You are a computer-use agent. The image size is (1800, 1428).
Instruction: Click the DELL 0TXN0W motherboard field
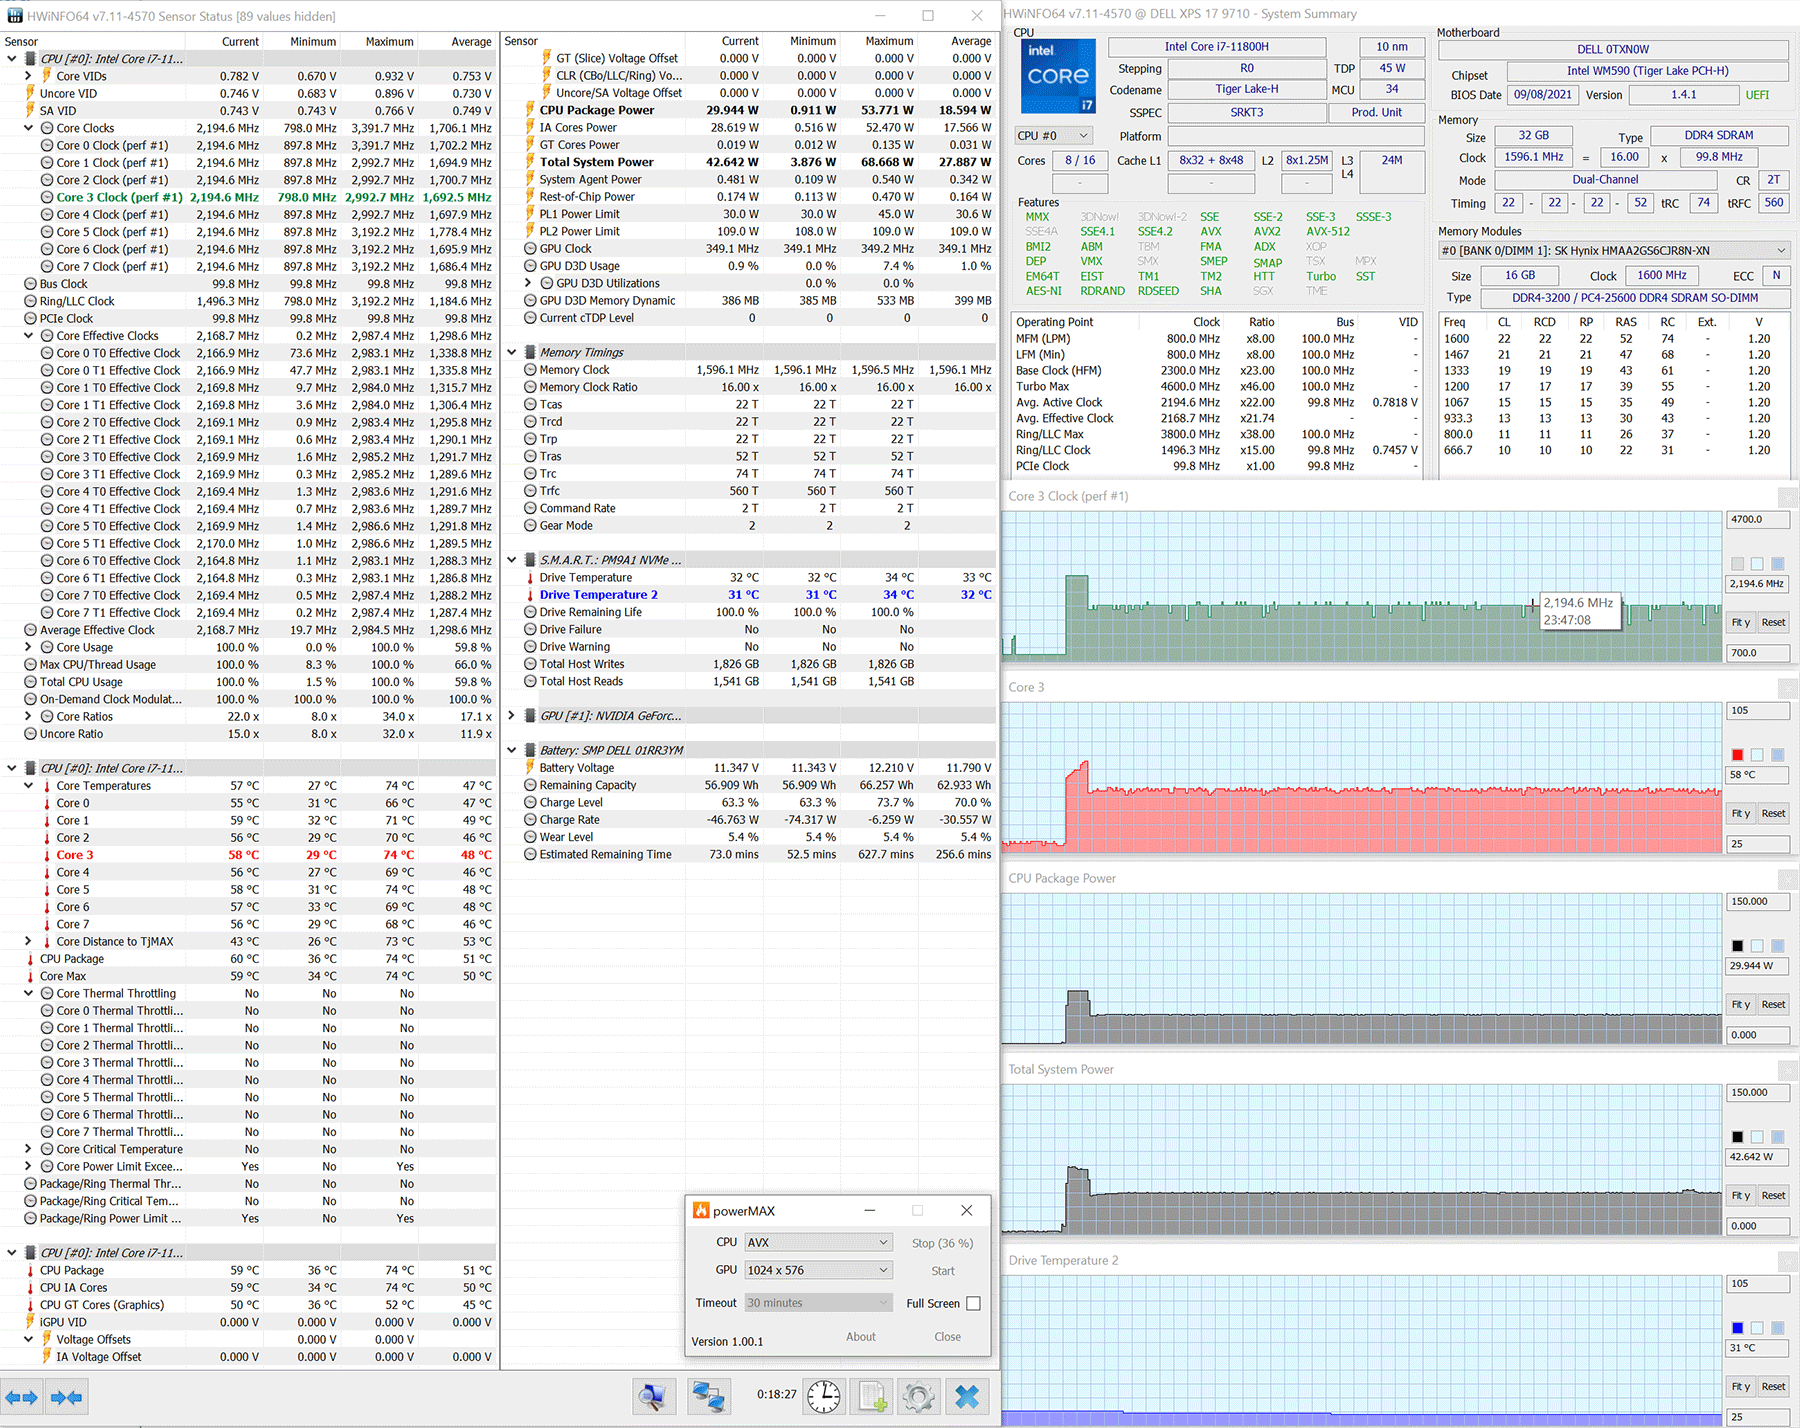[x=1613, y=49]
